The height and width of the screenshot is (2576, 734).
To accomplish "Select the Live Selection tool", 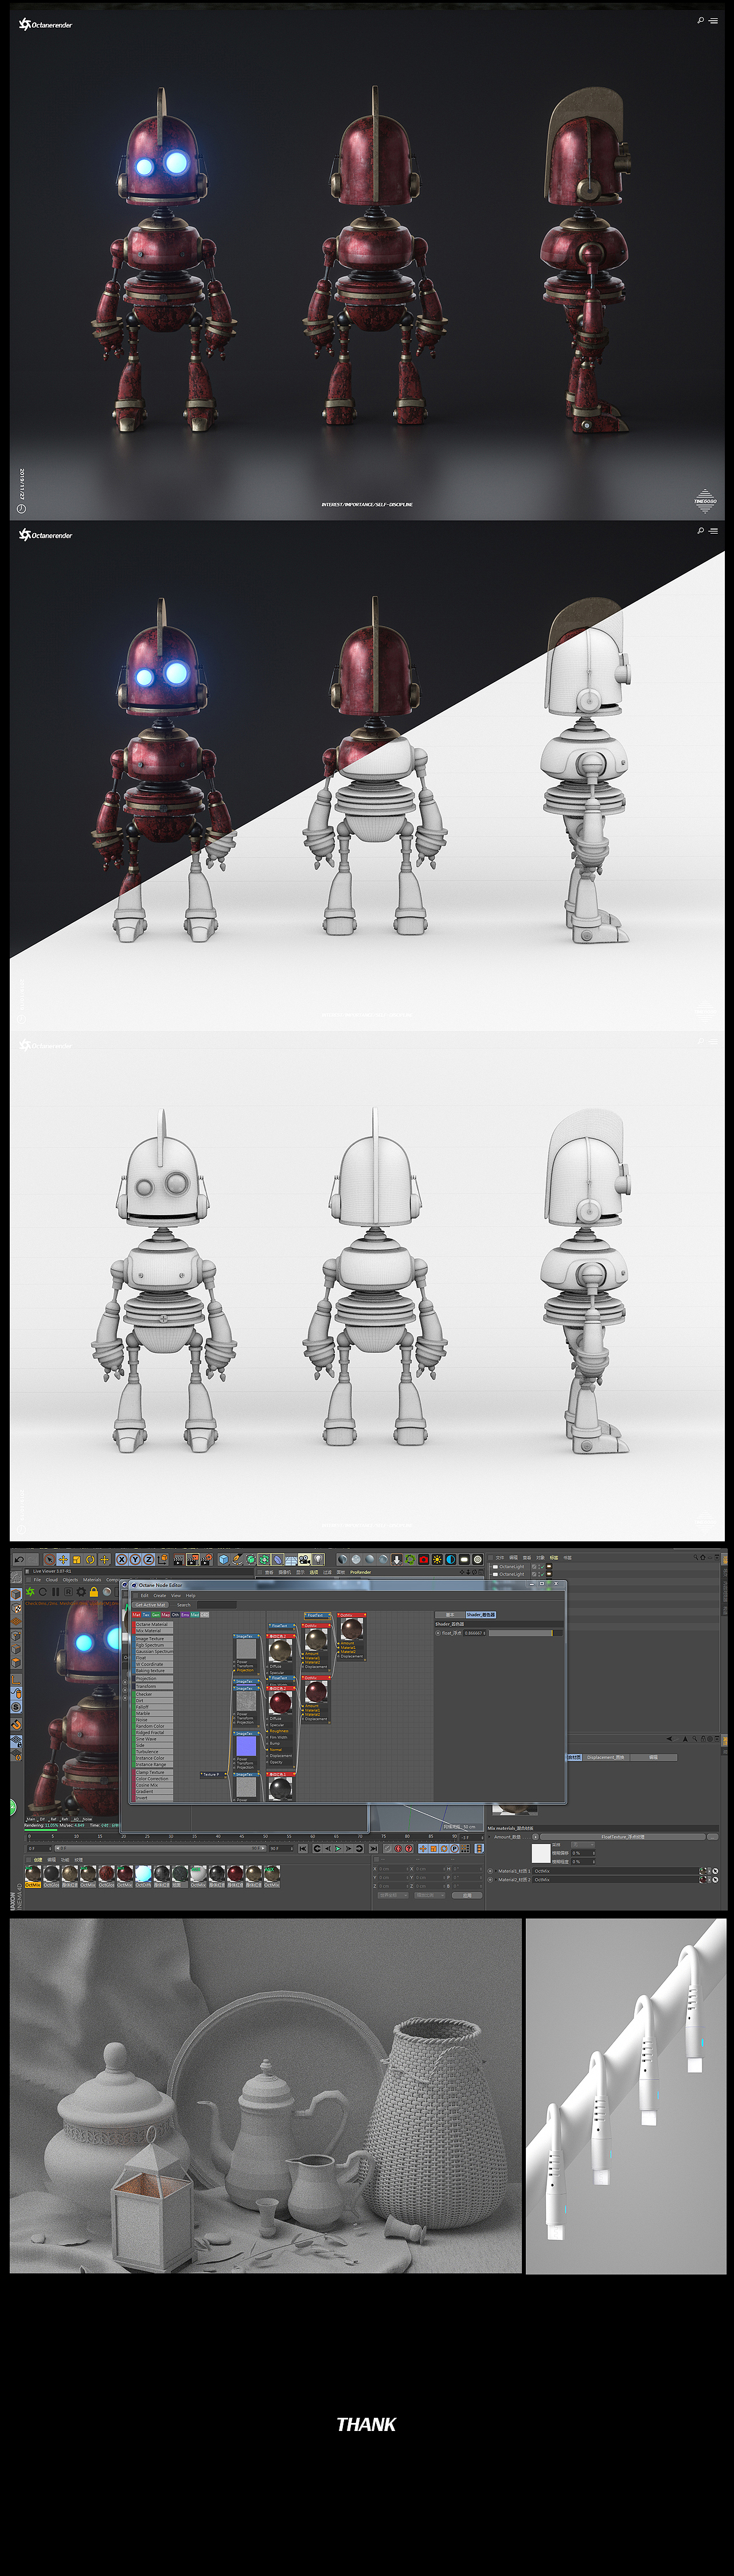I will [x=49, y=1559].
